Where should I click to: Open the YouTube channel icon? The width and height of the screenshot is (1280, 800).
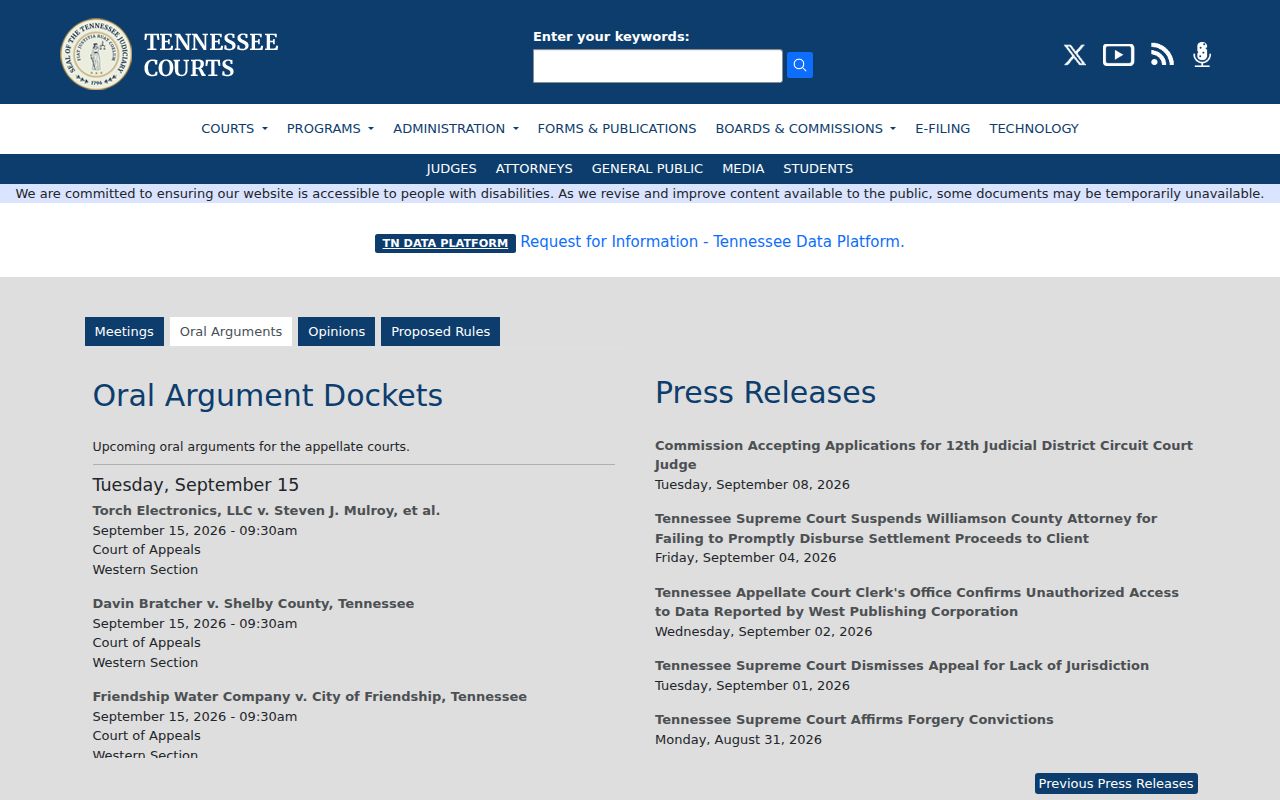point(1118,55)
